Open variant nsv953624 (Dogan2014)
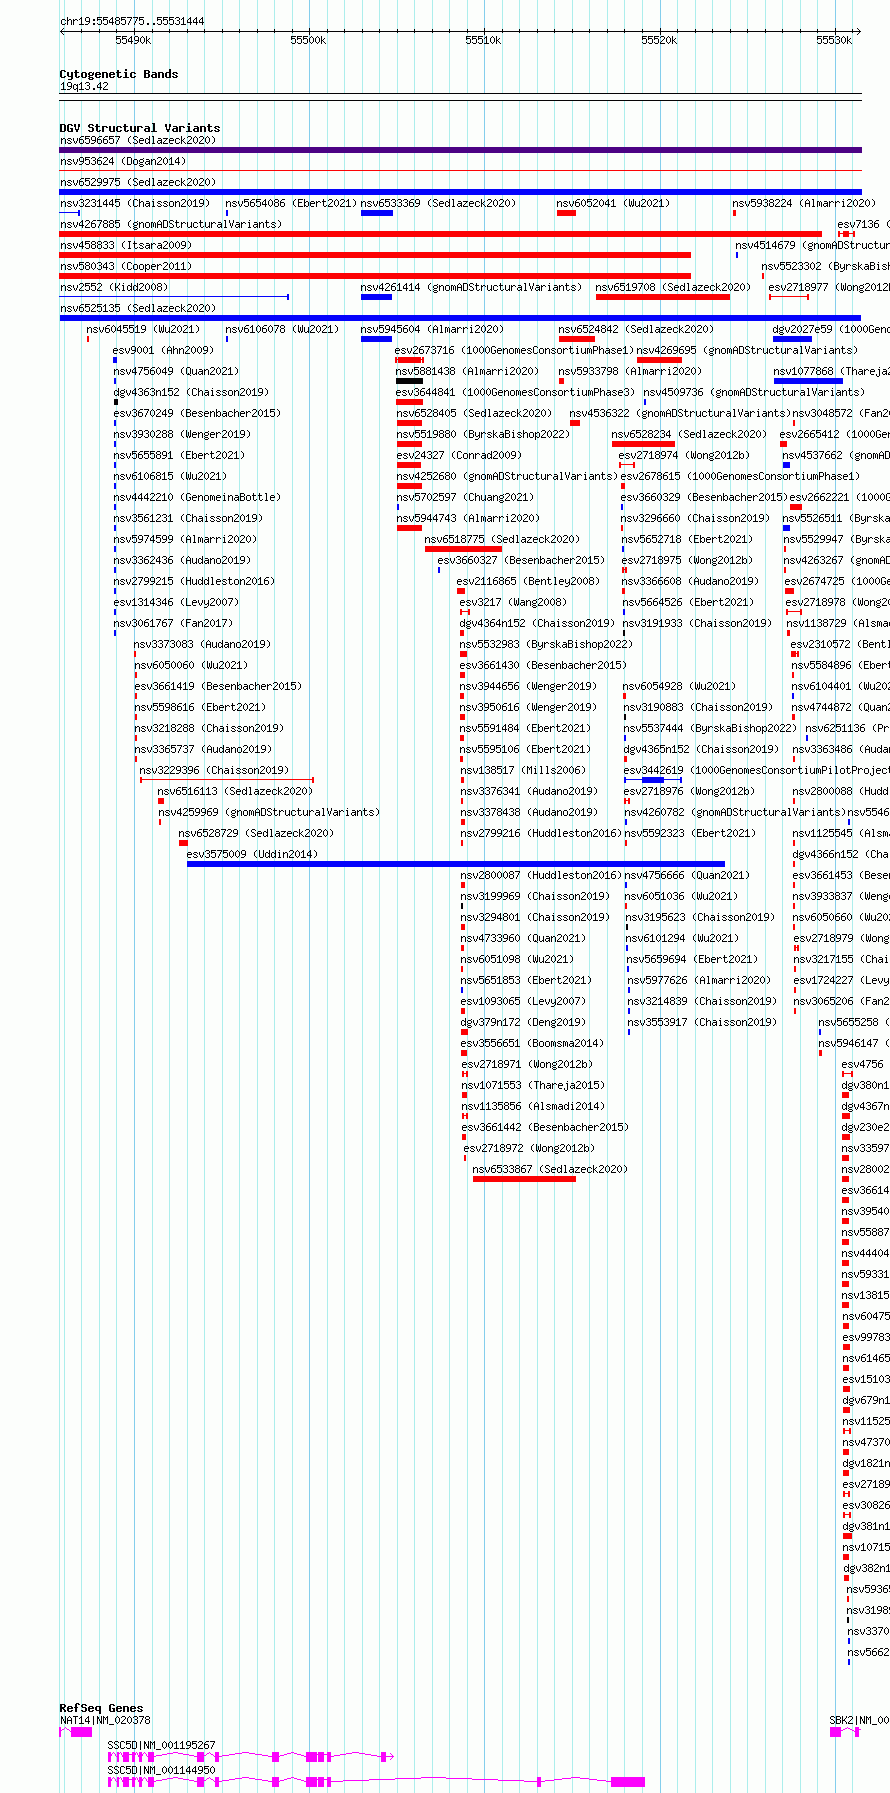 [123, 161]
